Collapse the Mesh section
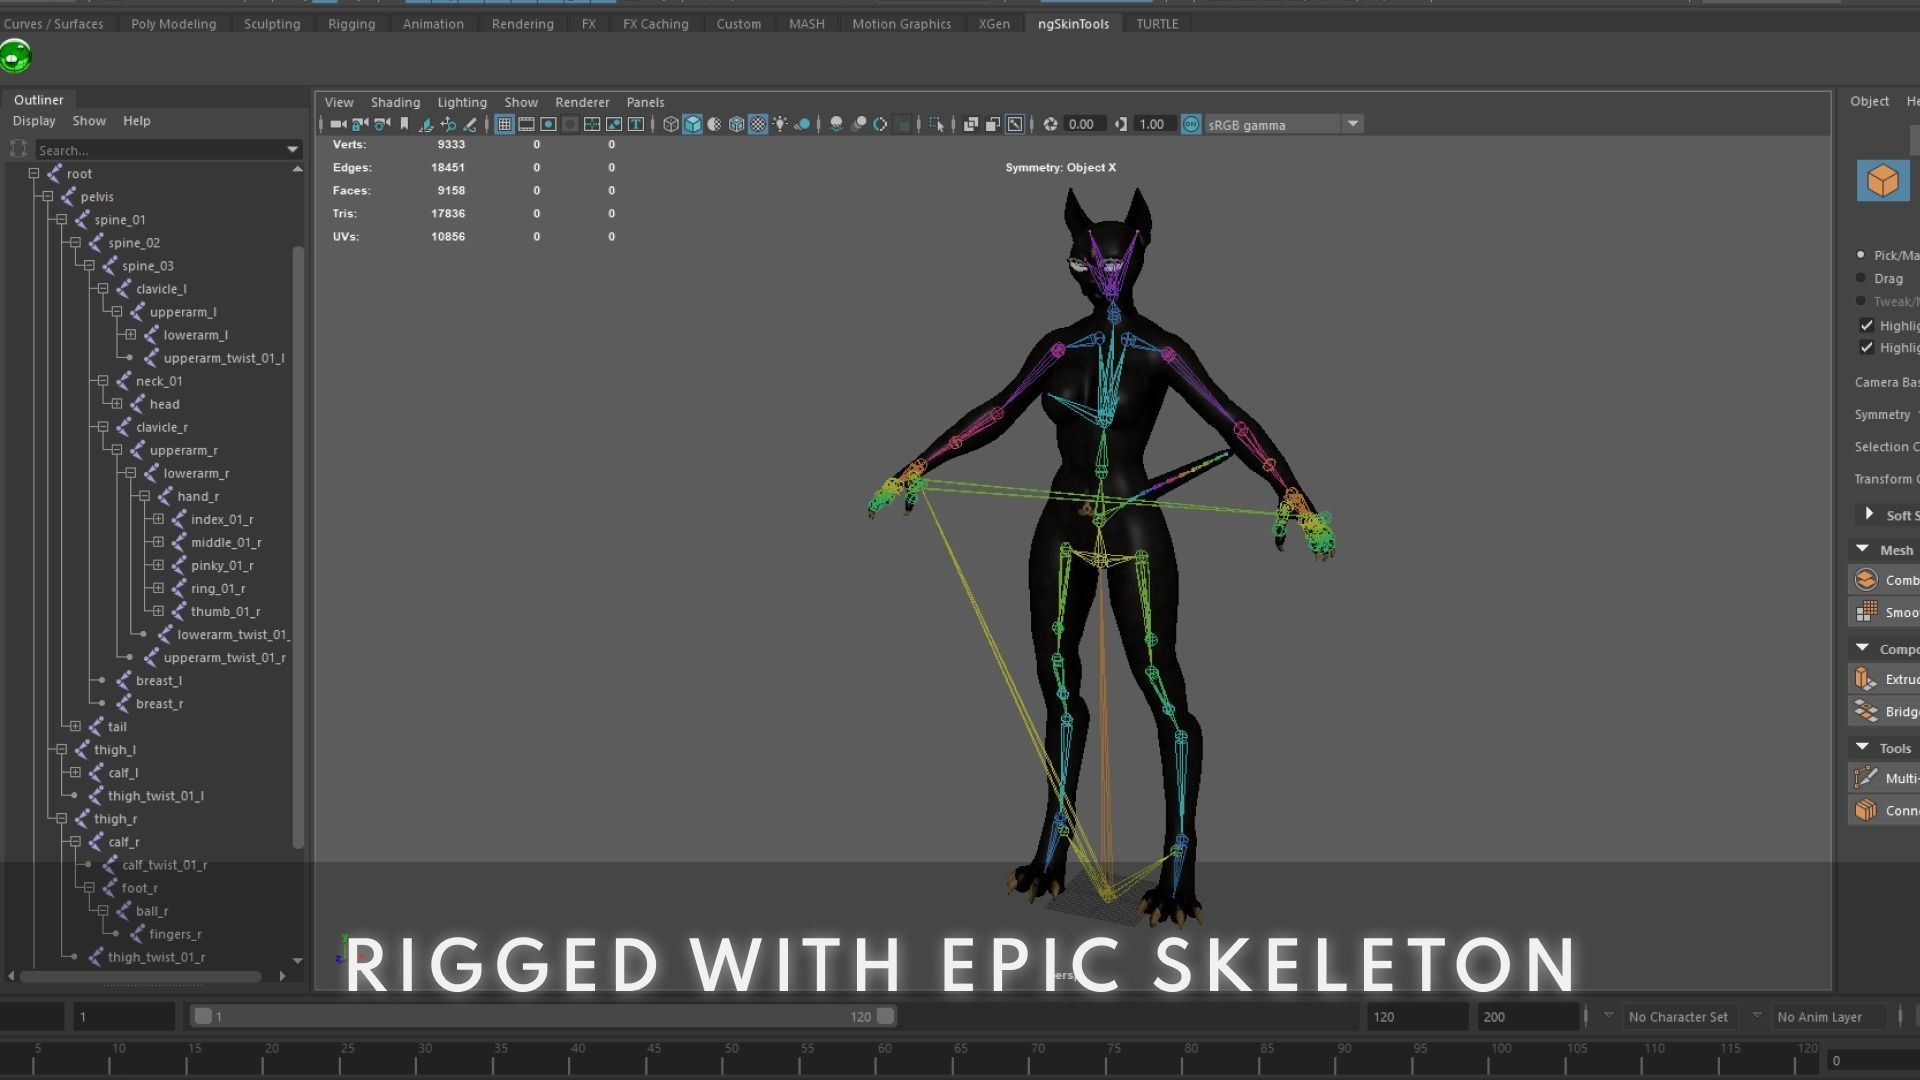1920x1080 pixels. pyautogui.click(x=1862, y=549)
